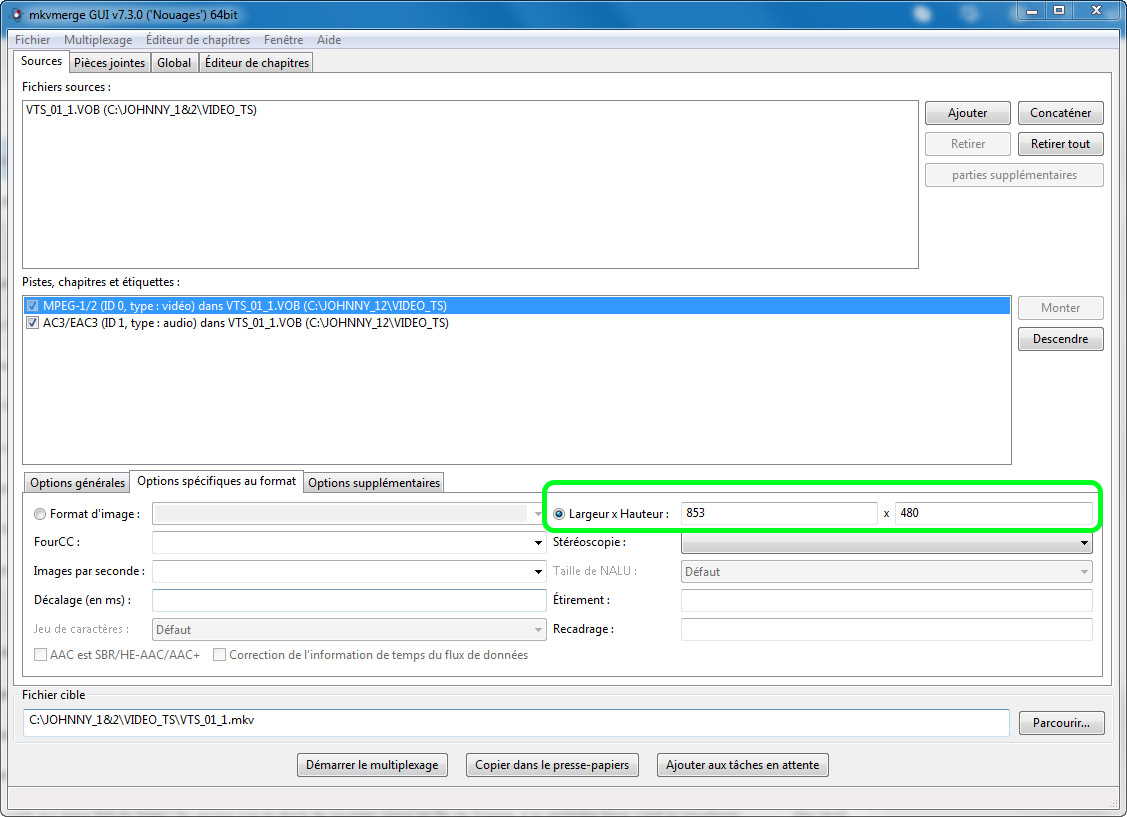Click Ajouter aux tâches en attente
The height and width of the screenshot is (817, 1127).
point(742,765)
